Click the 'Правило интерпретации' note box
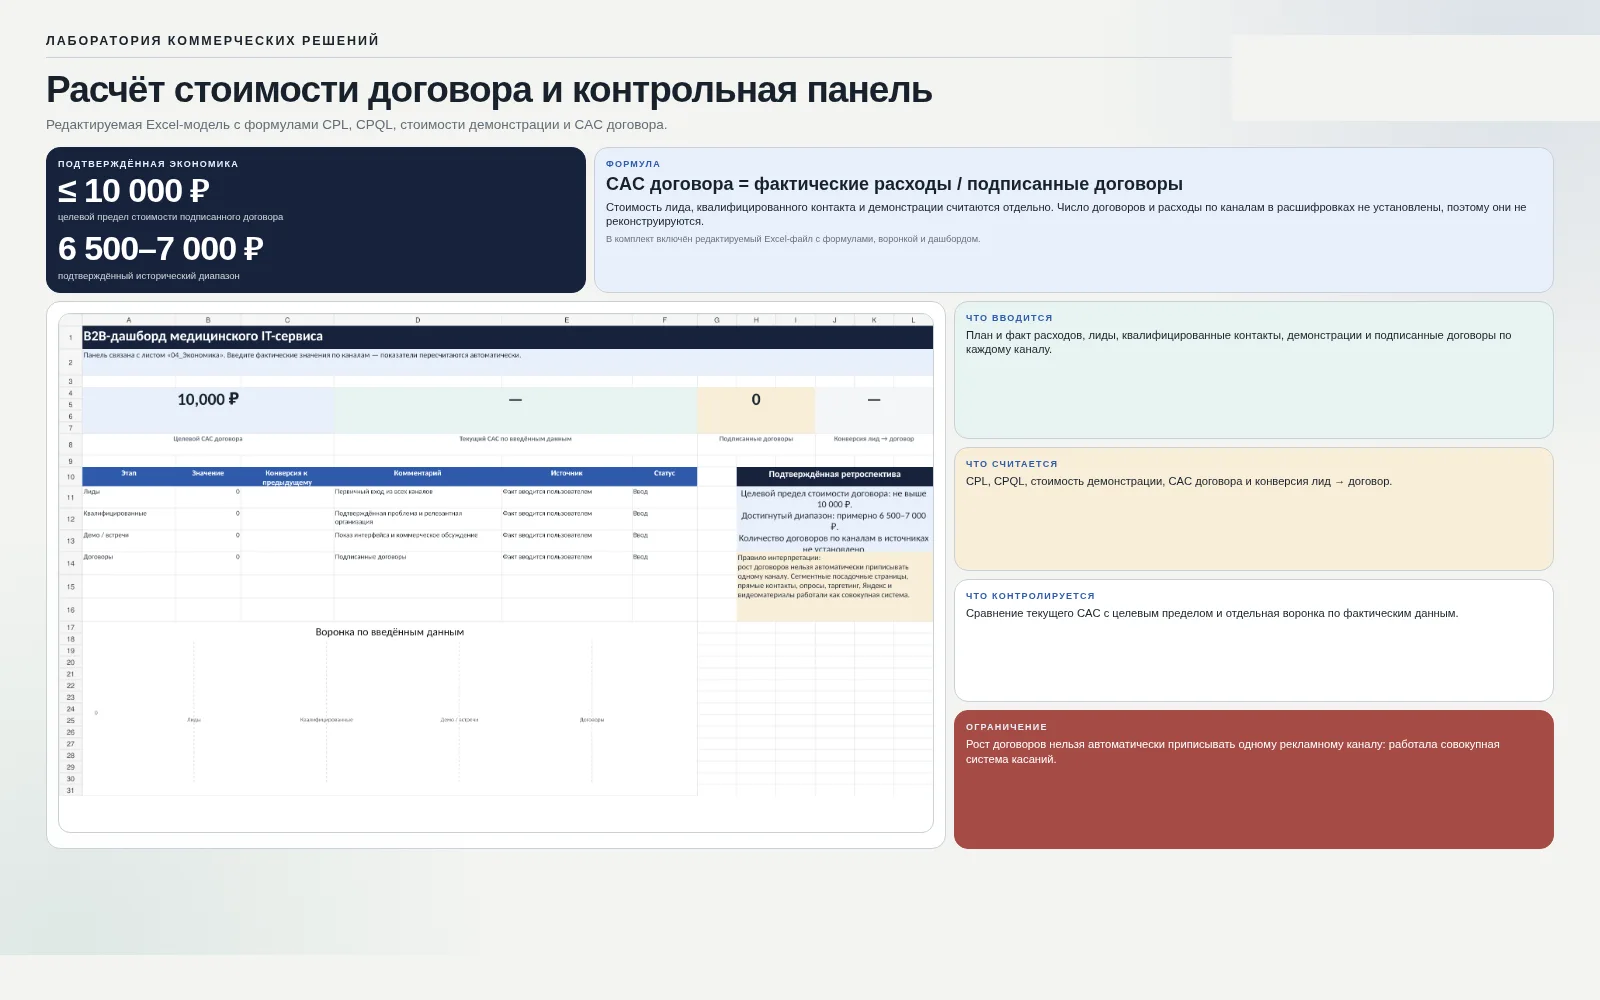Image resolution: width=1600 pixels, height=1000 pixels. point(835,586)
